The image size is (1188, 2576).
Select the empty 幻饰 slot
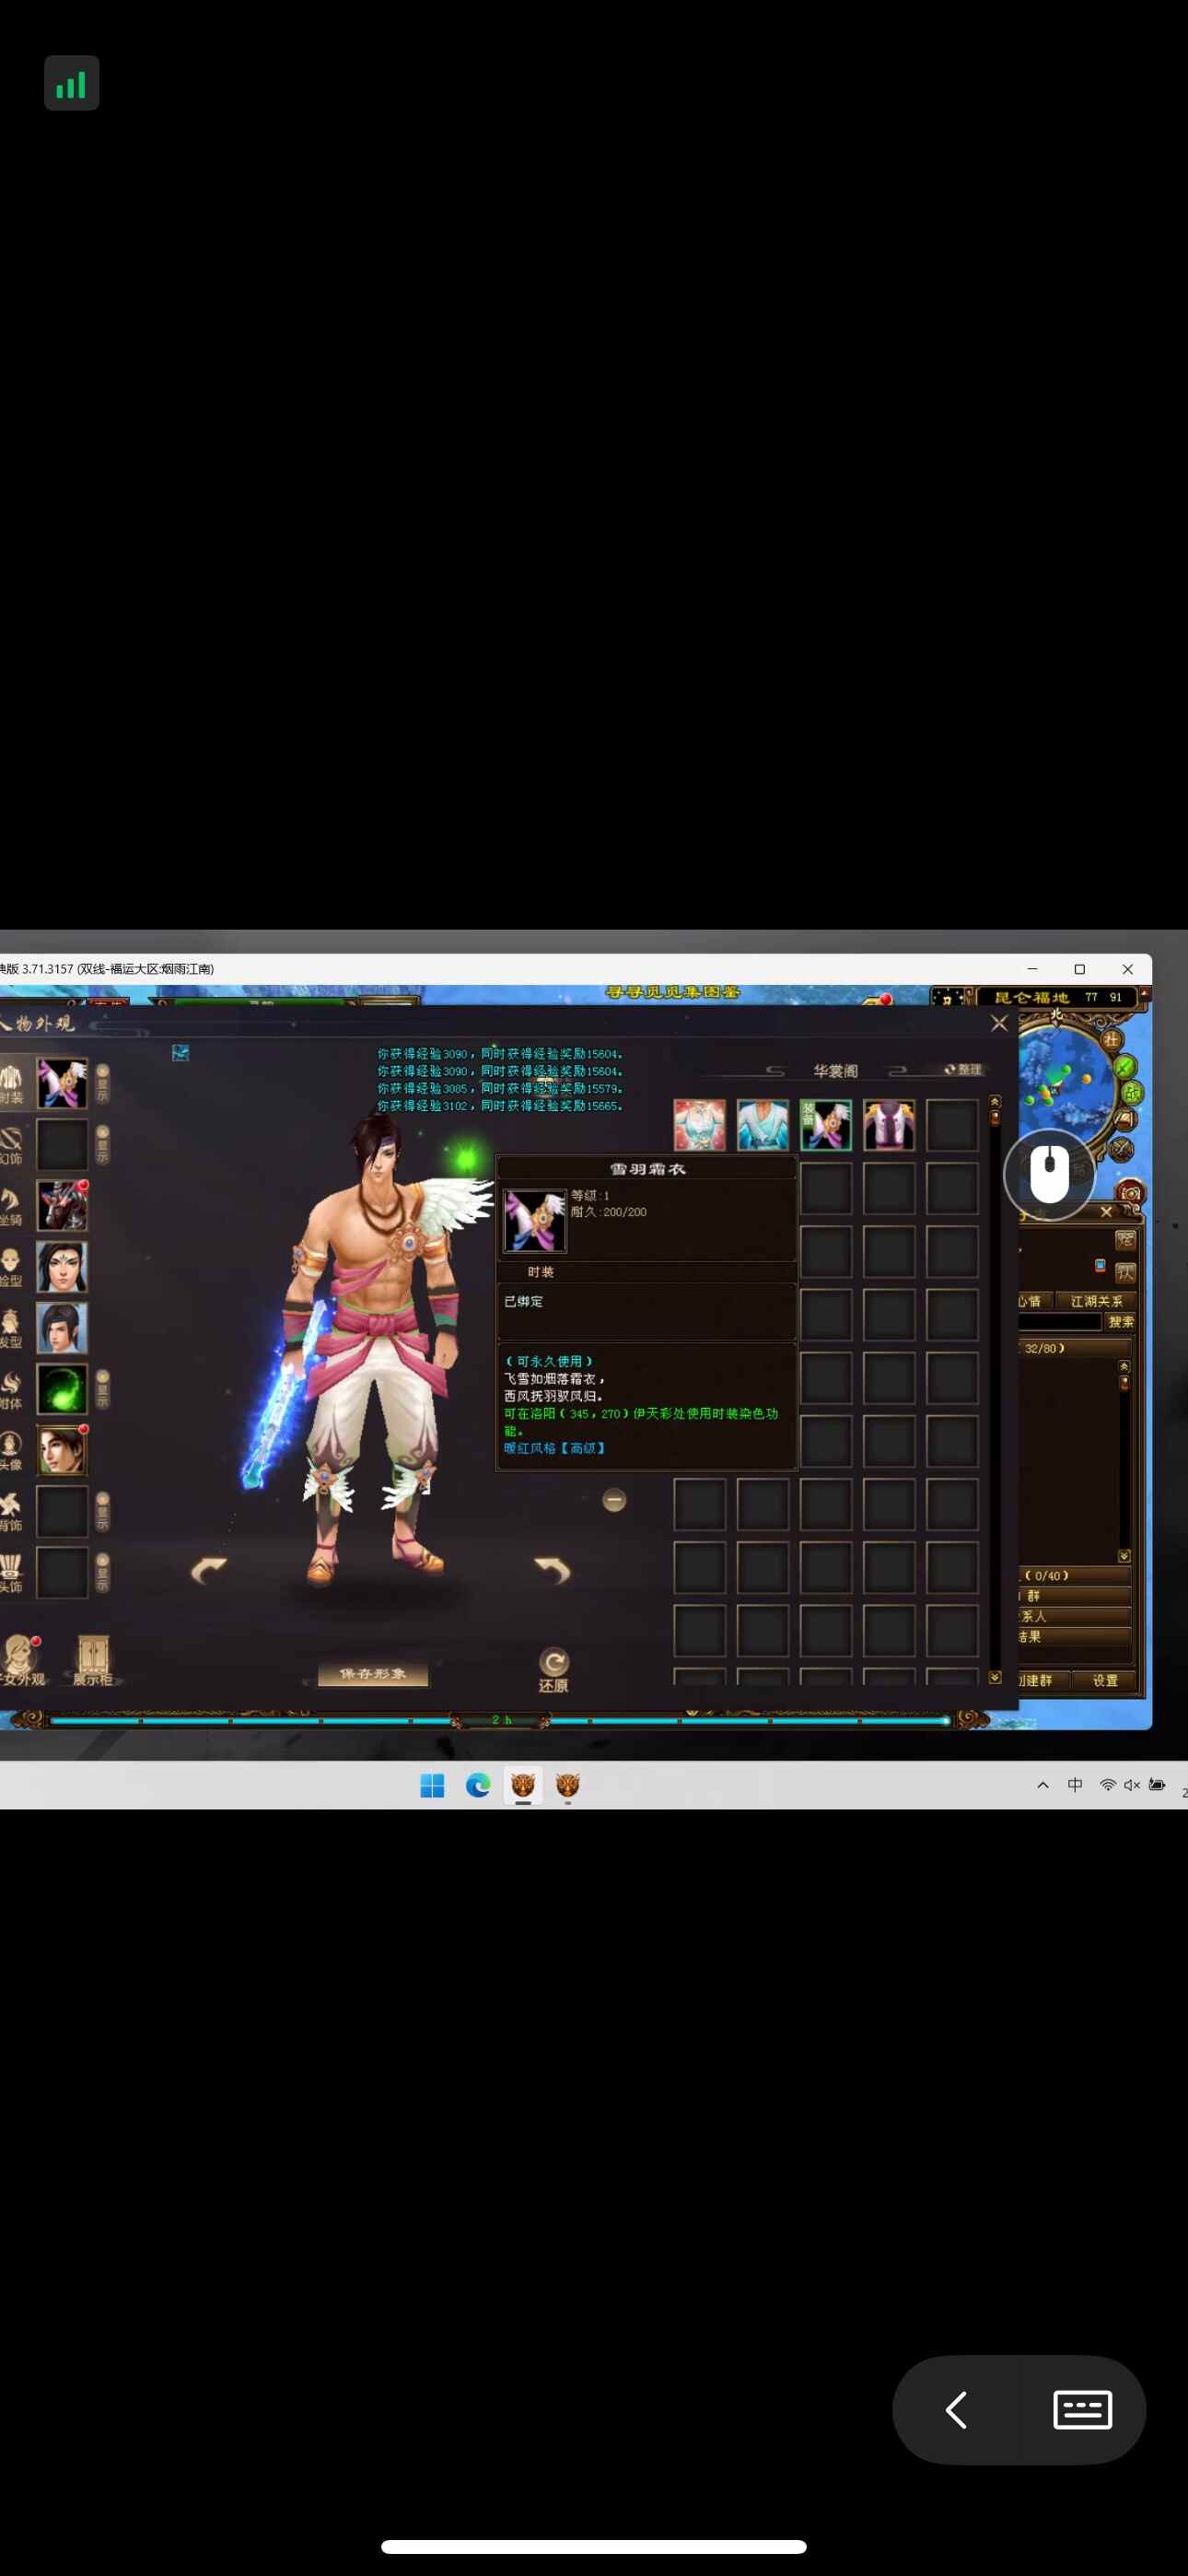tap(62, 1144)
